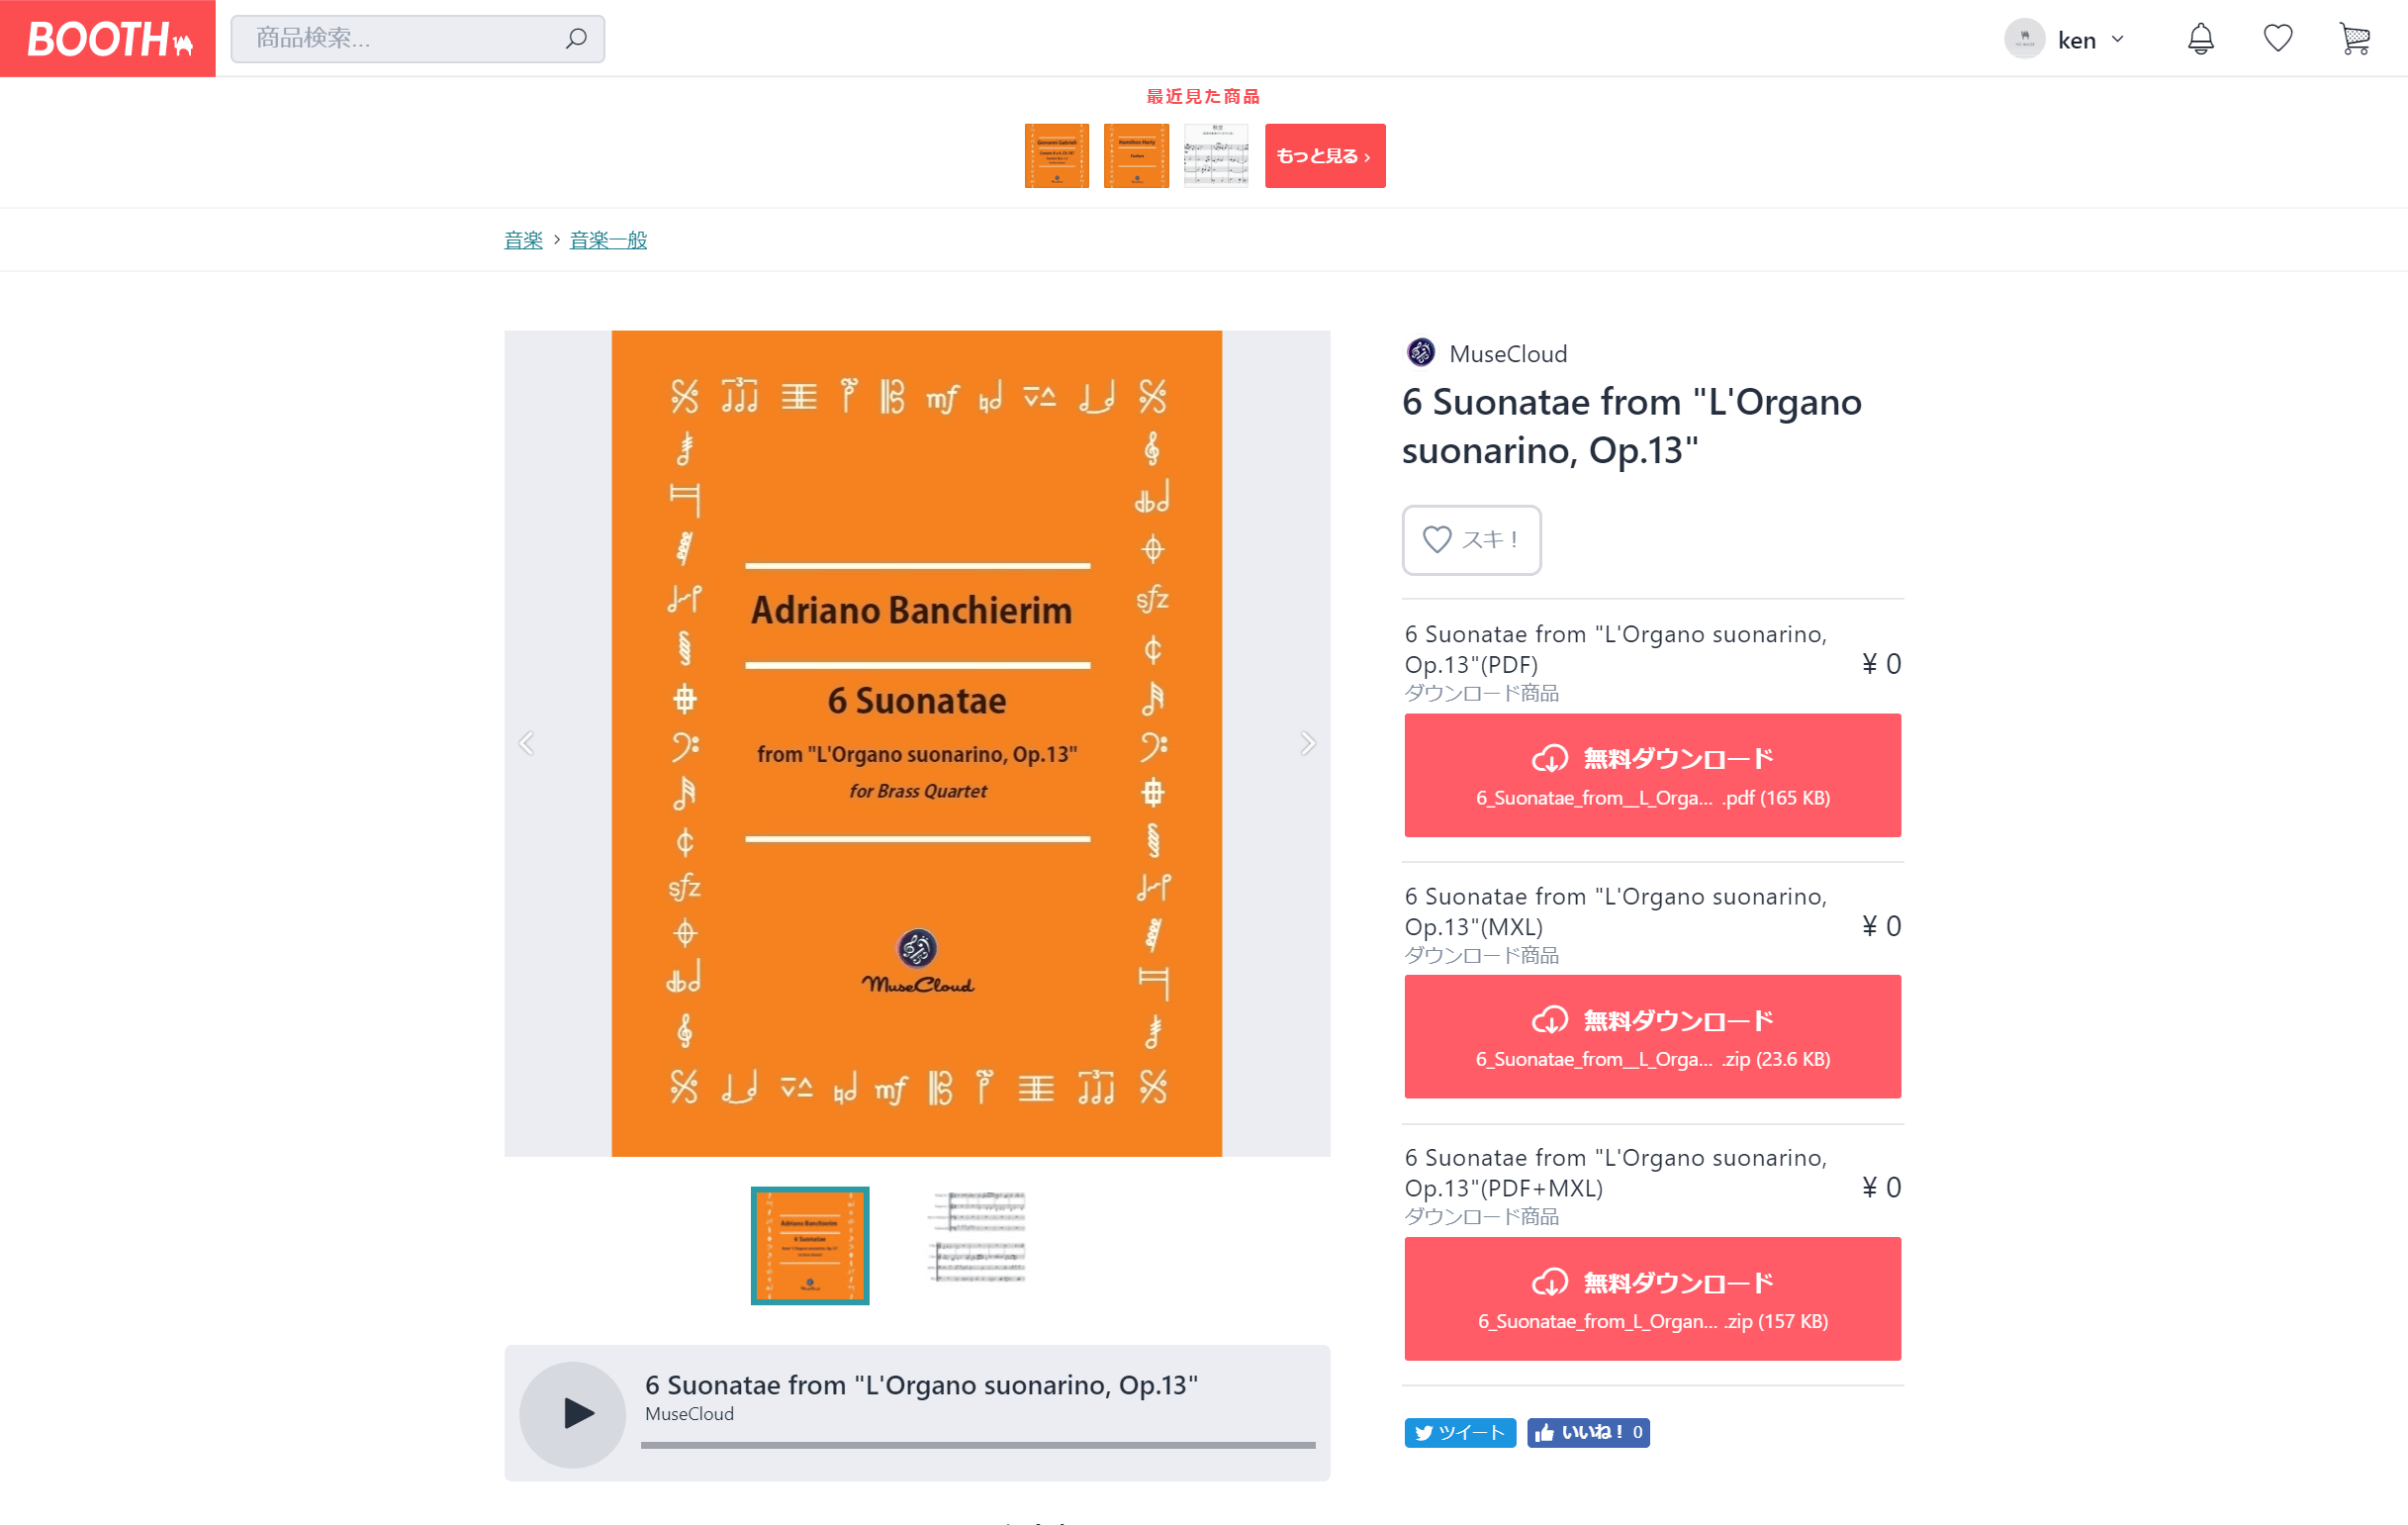This screenshot has height=1525, width=2408.
Task: Open the 音楽一般 breadcrumb link
Action: click(x=608, y=240)
